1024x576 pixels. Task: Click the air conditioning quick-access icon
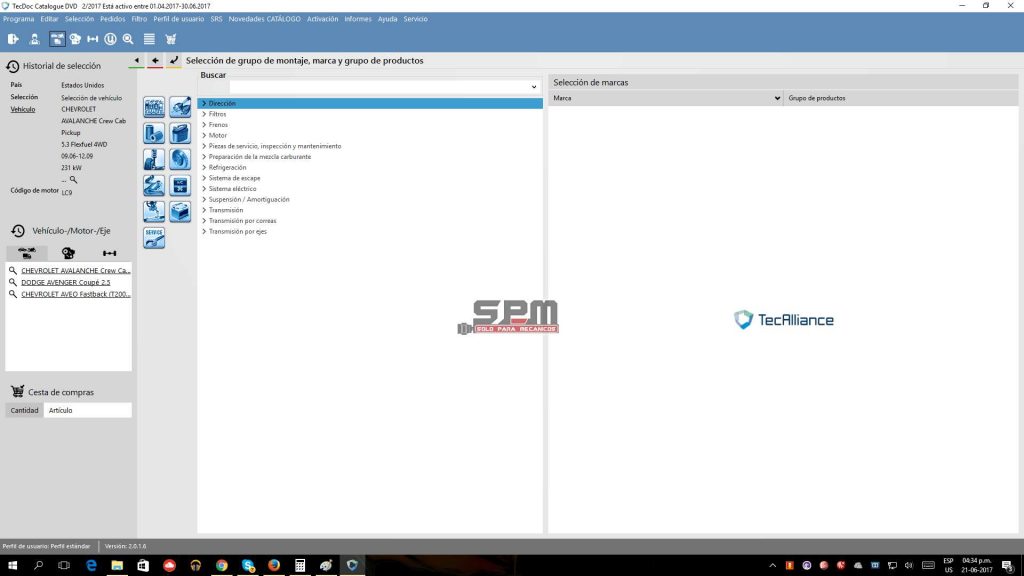180,185
